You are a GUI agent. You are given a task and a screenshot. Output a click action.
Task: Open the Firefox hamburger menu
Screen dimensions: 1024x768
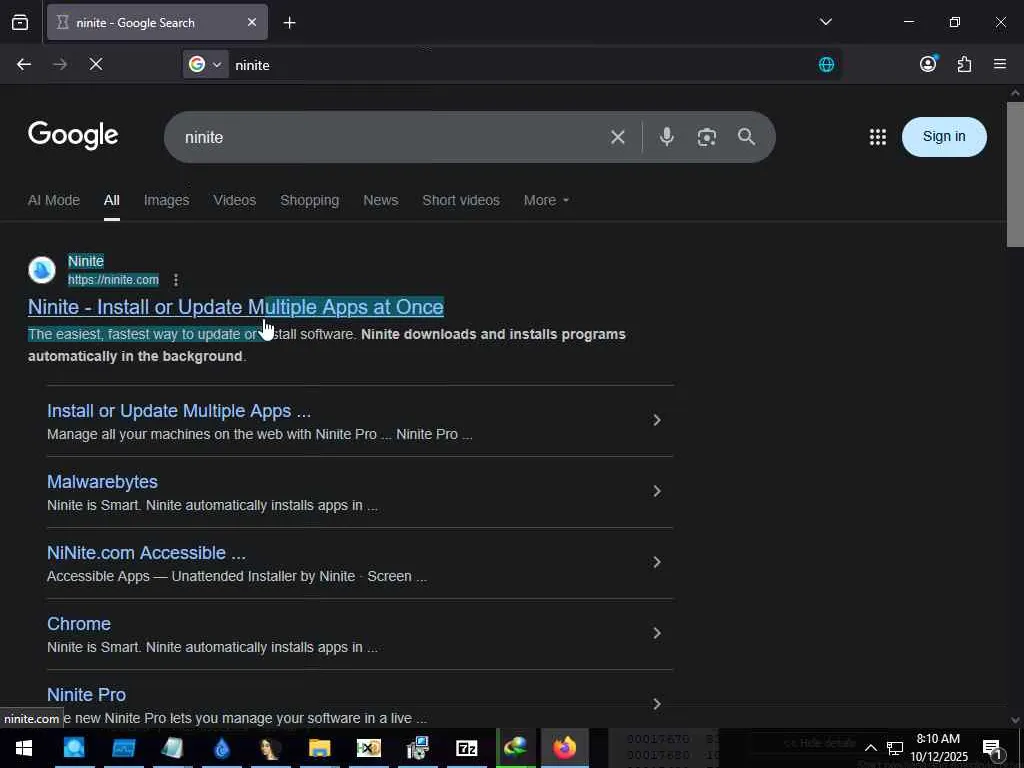(x=1000, y=64)
